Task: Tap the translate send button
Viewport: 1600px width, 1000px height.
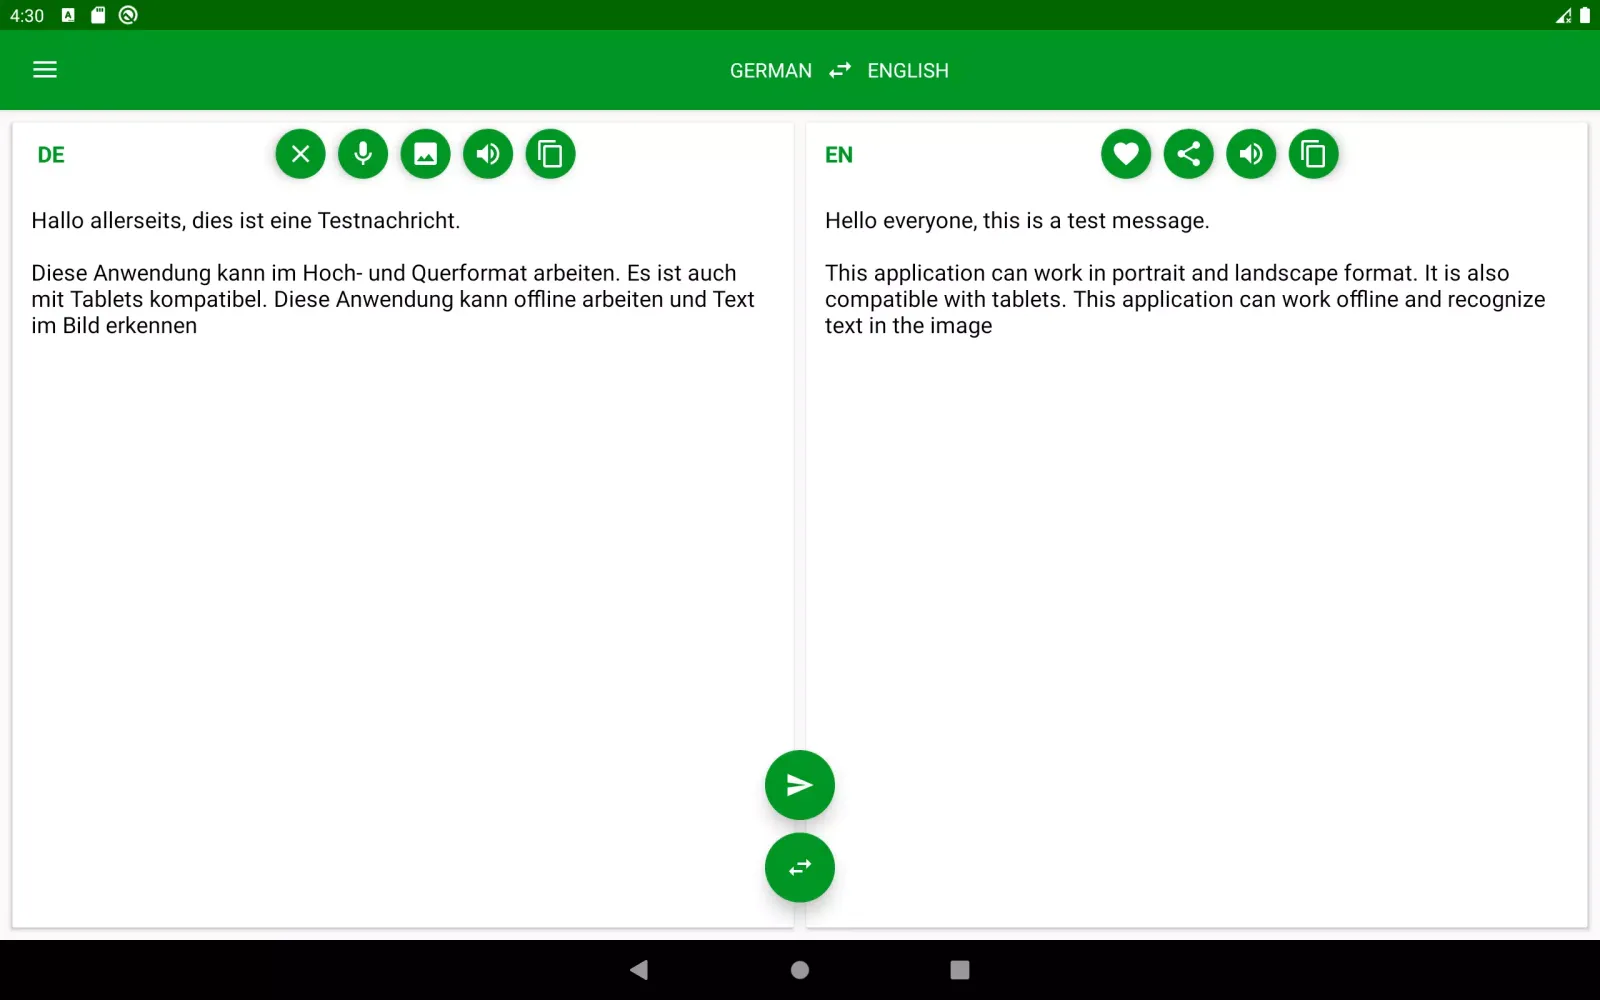Action: click(x=800, y=785)
